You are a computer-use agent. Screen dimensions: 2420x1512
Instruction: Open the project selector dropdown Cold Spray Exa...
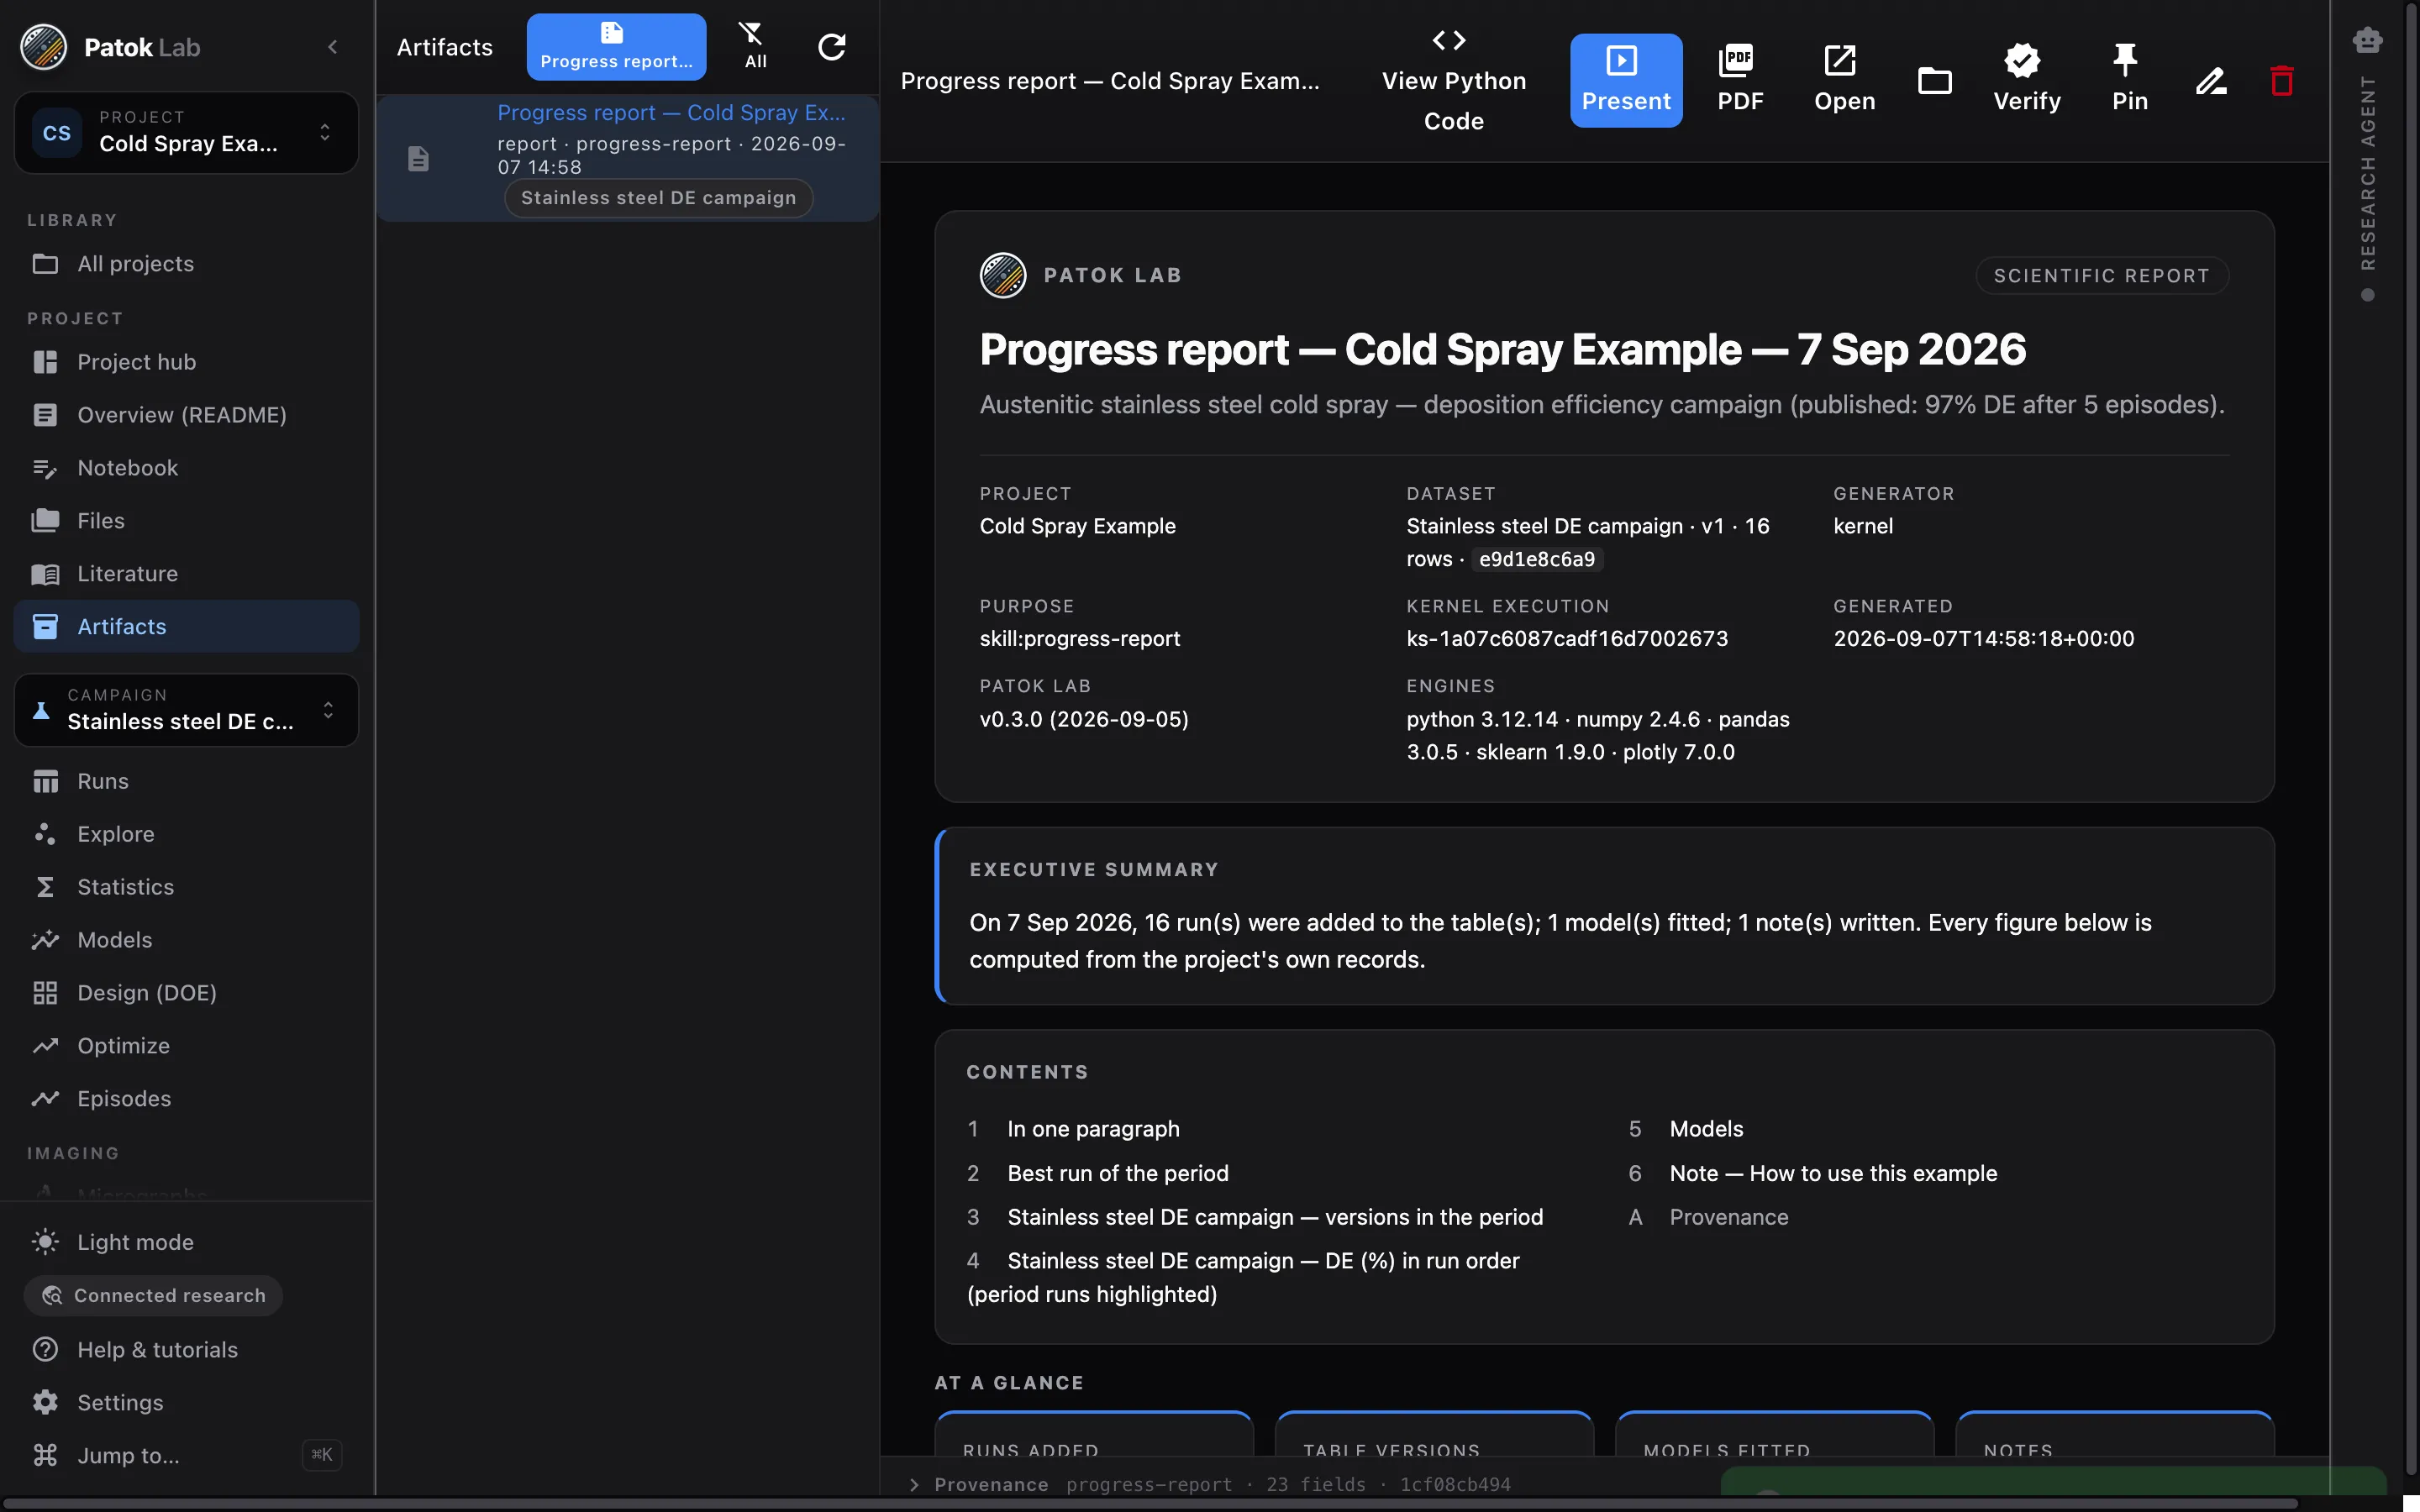(x=186, y=132)
